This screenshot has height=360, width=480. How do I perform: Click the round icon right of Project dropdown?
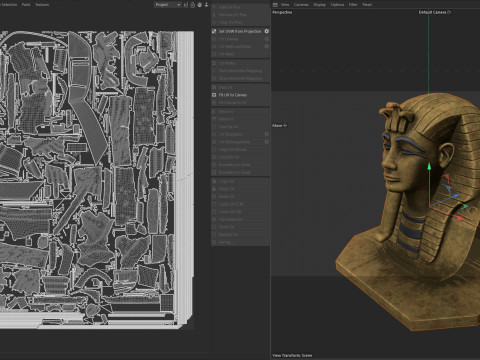pos(199,5)
